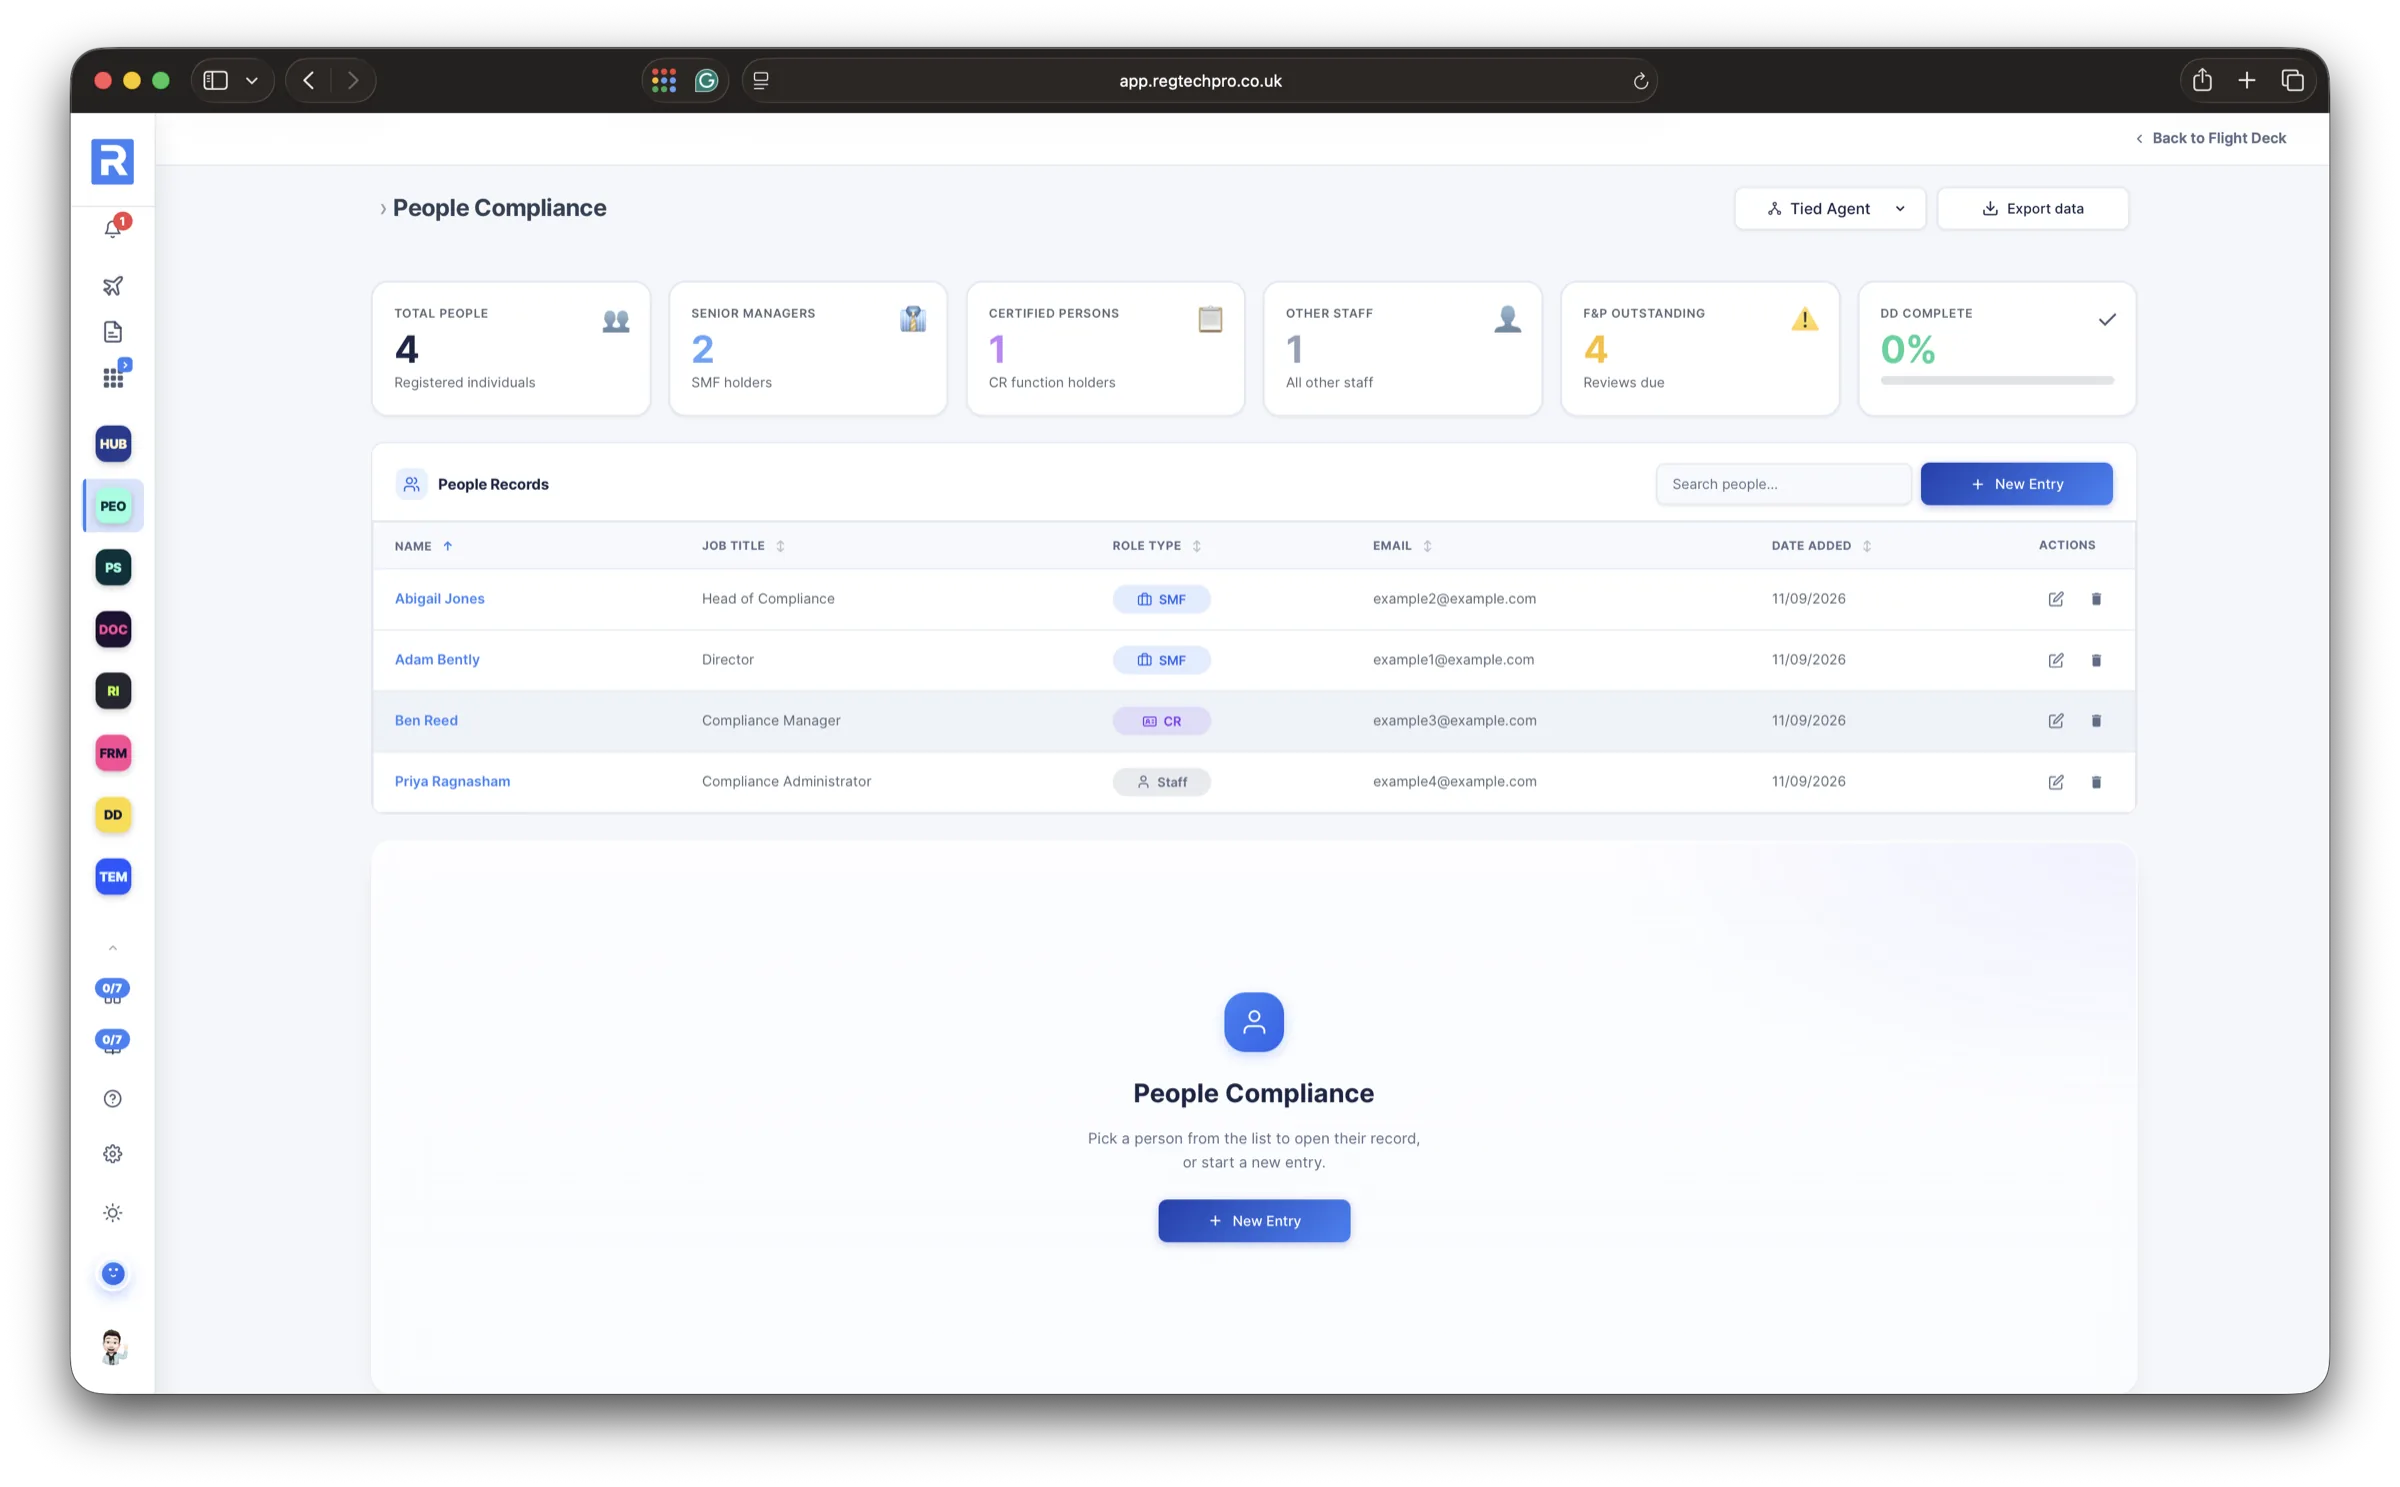
Task: Select the PEO module icon
Action: coord(113,506)
